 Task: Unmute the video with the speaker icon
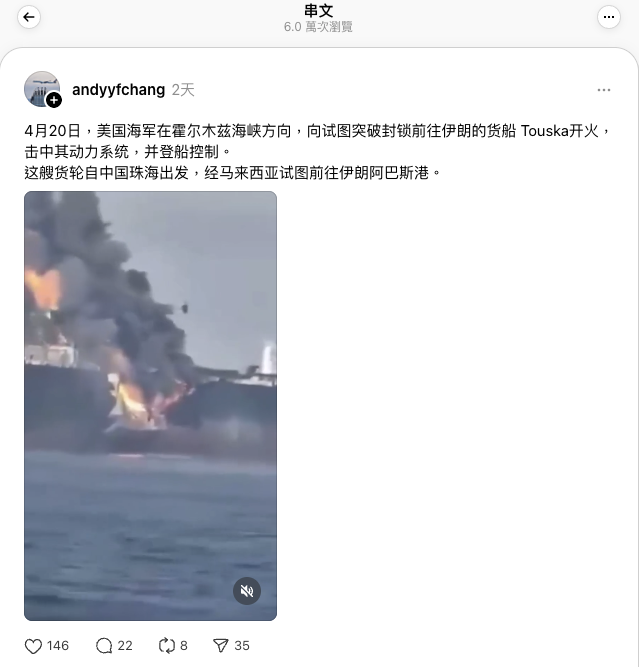tap(247, 591)
